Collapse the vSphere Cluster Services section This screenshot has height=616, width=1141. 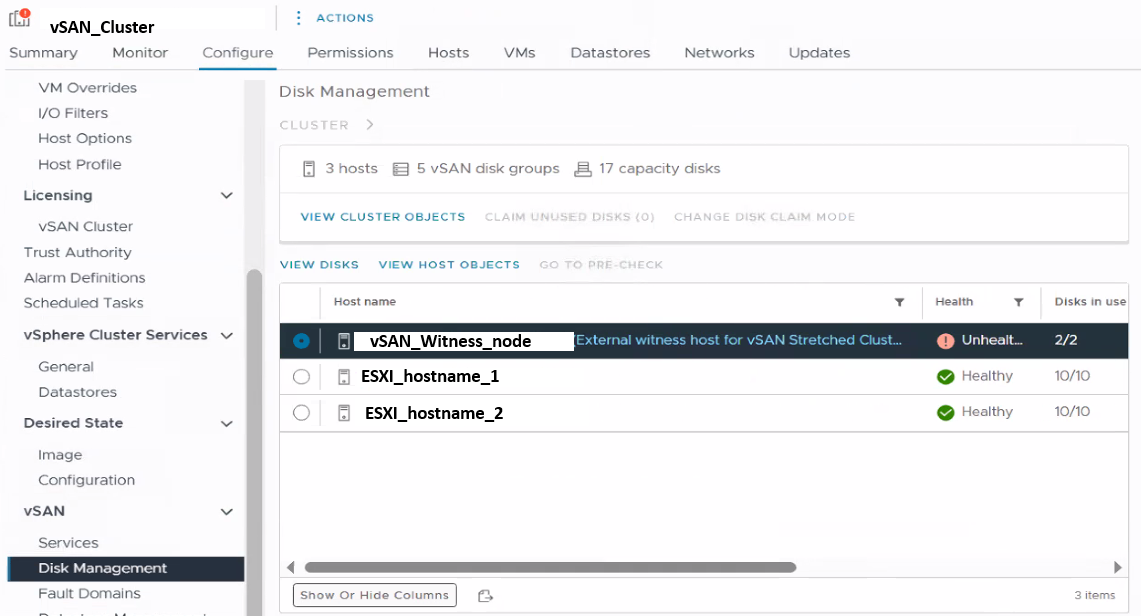tap(227, 336)
